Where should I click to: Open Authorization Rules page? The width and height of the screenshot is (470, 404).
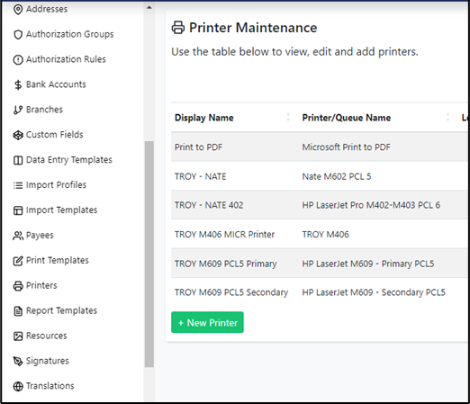66,59
